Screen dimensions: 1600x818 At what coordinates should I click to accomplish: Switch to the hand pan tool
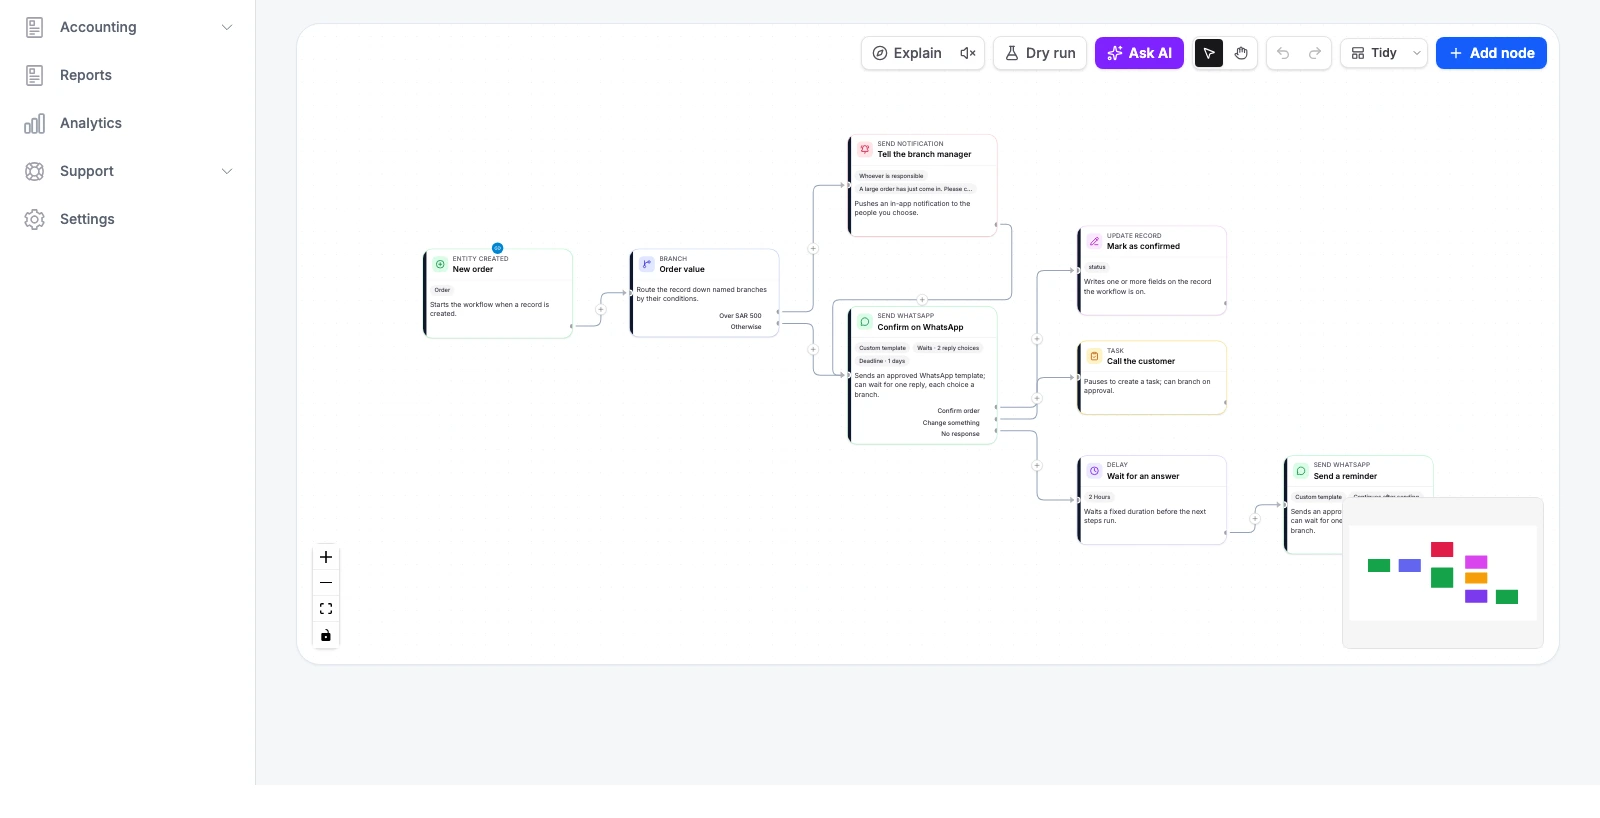1241,53
